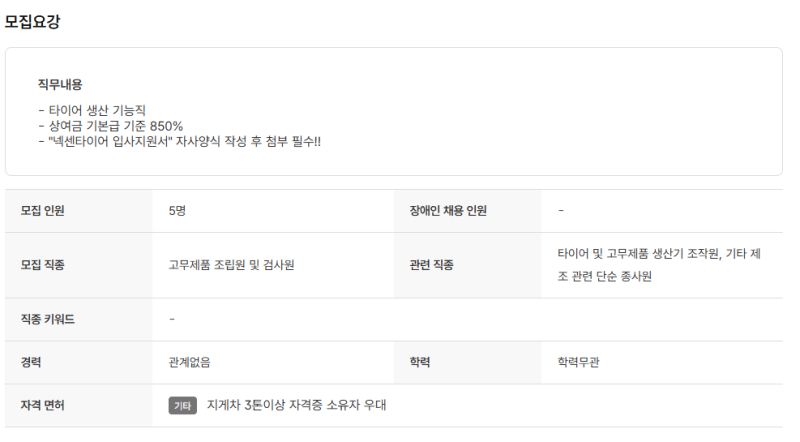Image resolution: width=800 pixels, height=442 pixels.
Task: Select 고무제품 조립원 및 검사원 text
Action: click(x=231, y=265)
